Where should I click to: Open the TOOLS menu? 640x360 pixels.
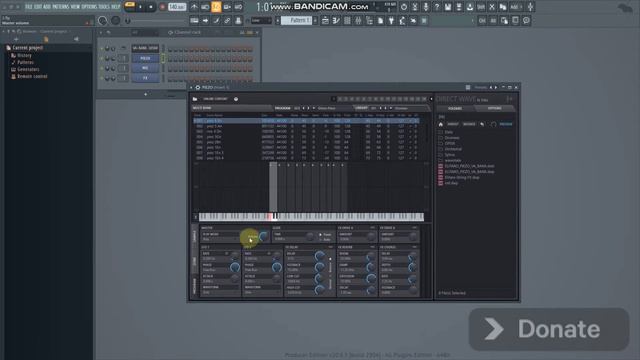tap(104, 7)
